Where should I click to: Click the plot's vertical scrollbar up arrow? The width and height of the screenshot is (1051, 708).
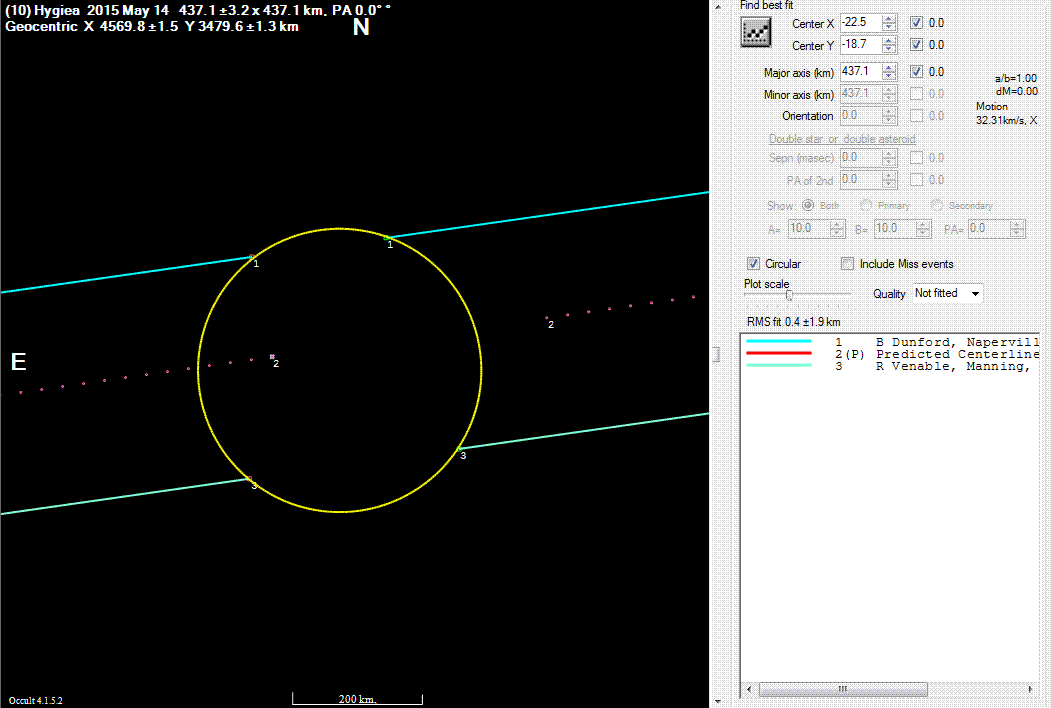717,6
